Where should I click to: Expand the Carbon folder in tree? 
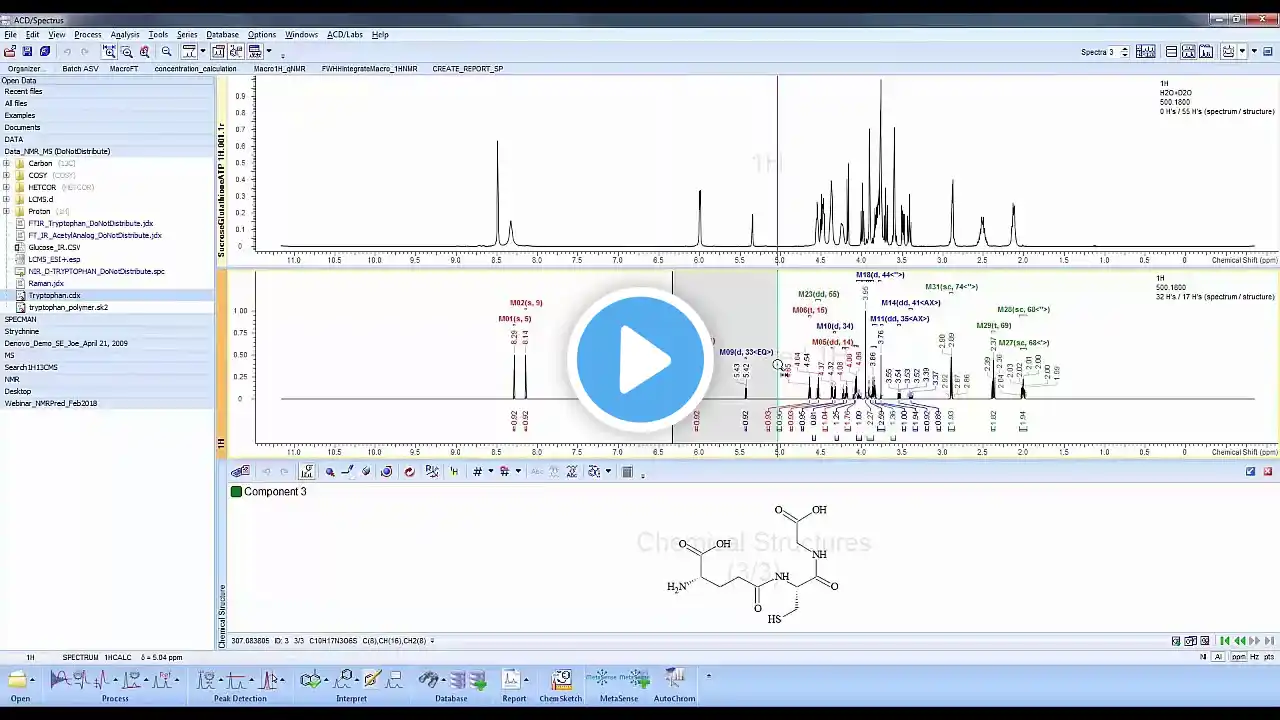[x=6, y=163]
